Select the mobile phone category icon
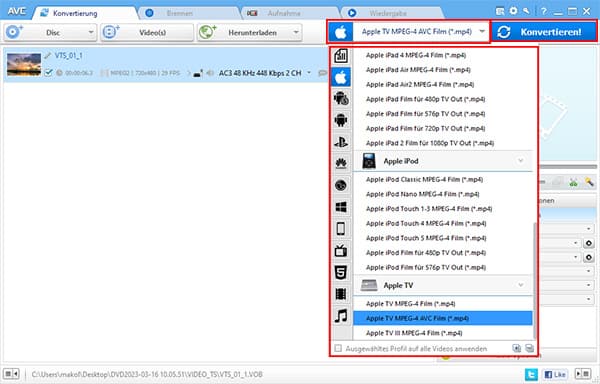This screenshot has height=384, width=600. point(341,229)
